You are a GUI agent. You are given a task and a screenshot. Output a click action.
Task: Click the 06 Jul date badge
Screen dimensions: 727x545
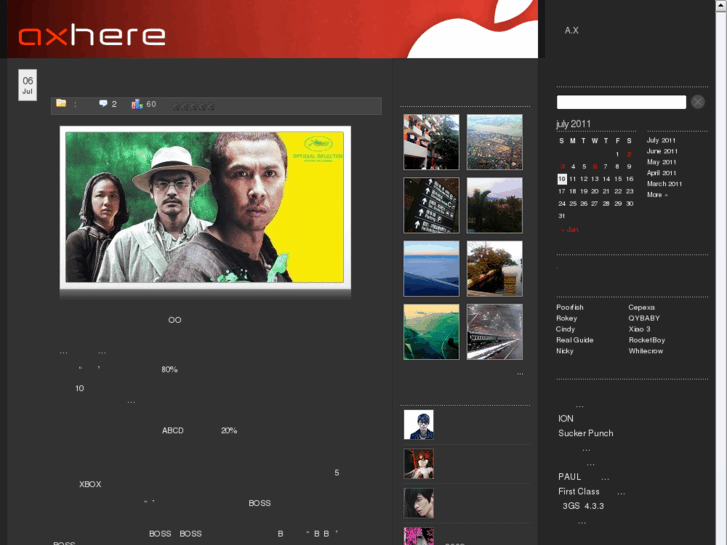click(27, 85)
